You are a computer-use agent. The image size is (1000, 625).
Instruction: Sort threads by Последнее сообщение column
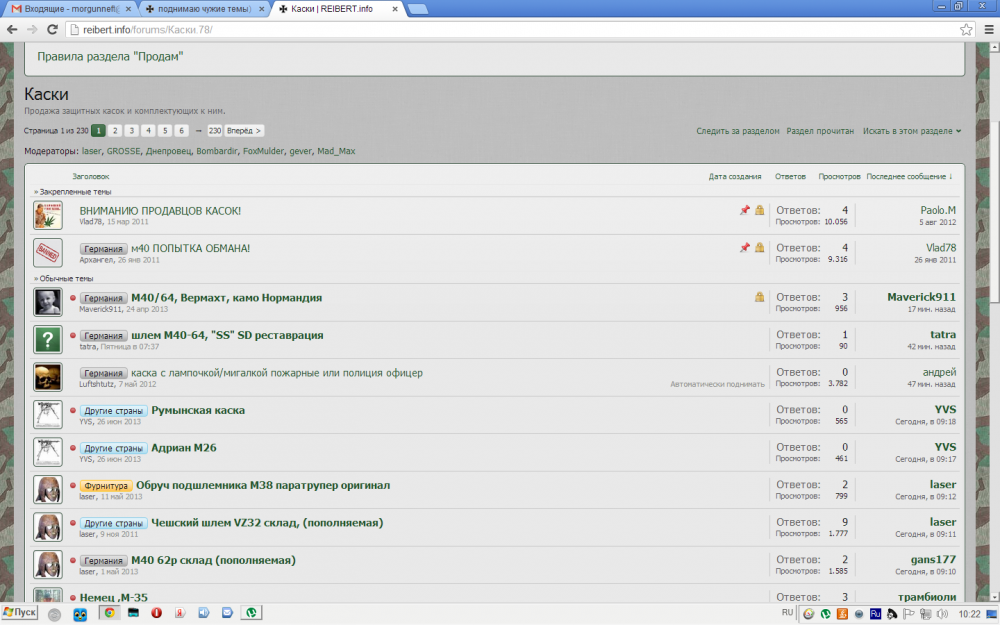tap(909, 176)
